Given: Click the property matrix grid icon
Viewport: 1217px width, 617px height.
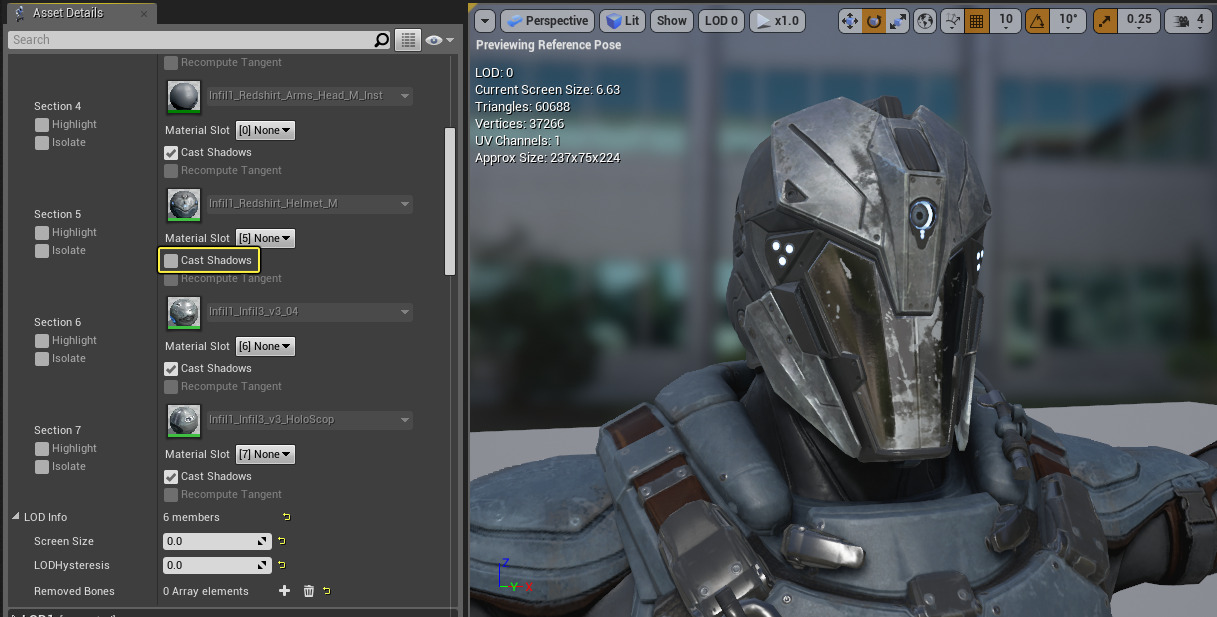Looking at the screenshot, I should click(407, 40).
